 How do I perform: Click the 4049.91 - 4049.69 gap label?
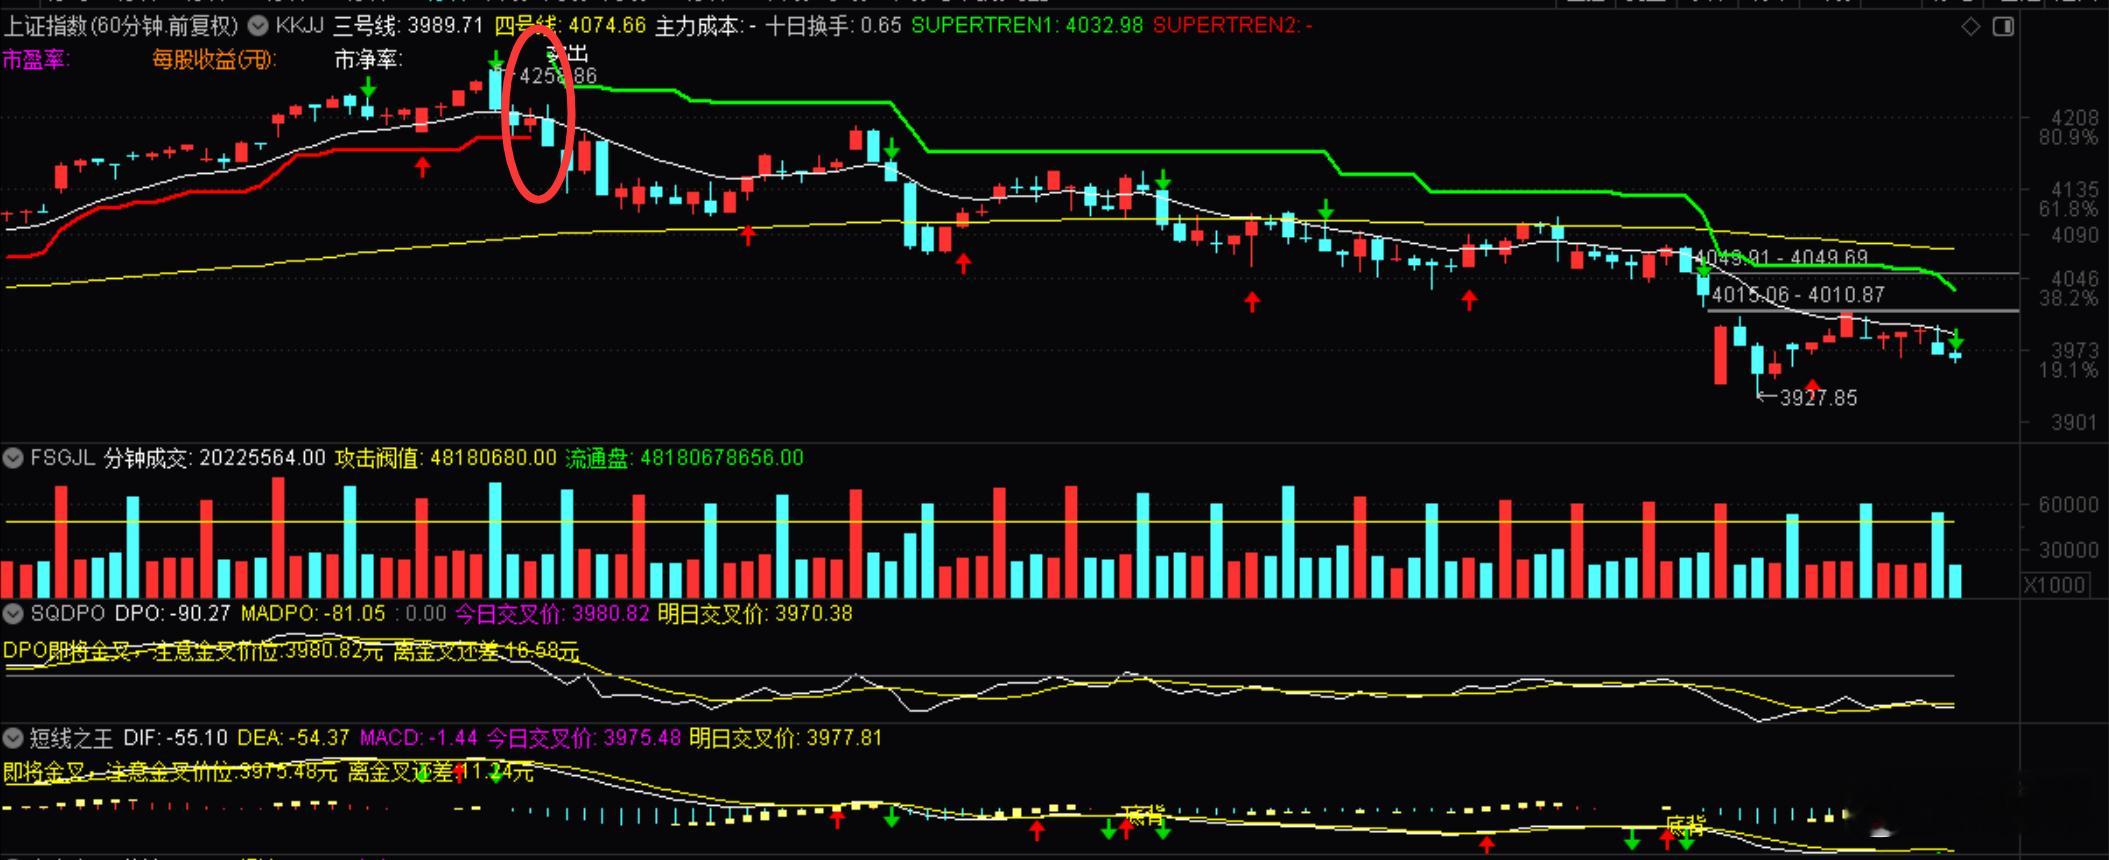[1782, 258]
